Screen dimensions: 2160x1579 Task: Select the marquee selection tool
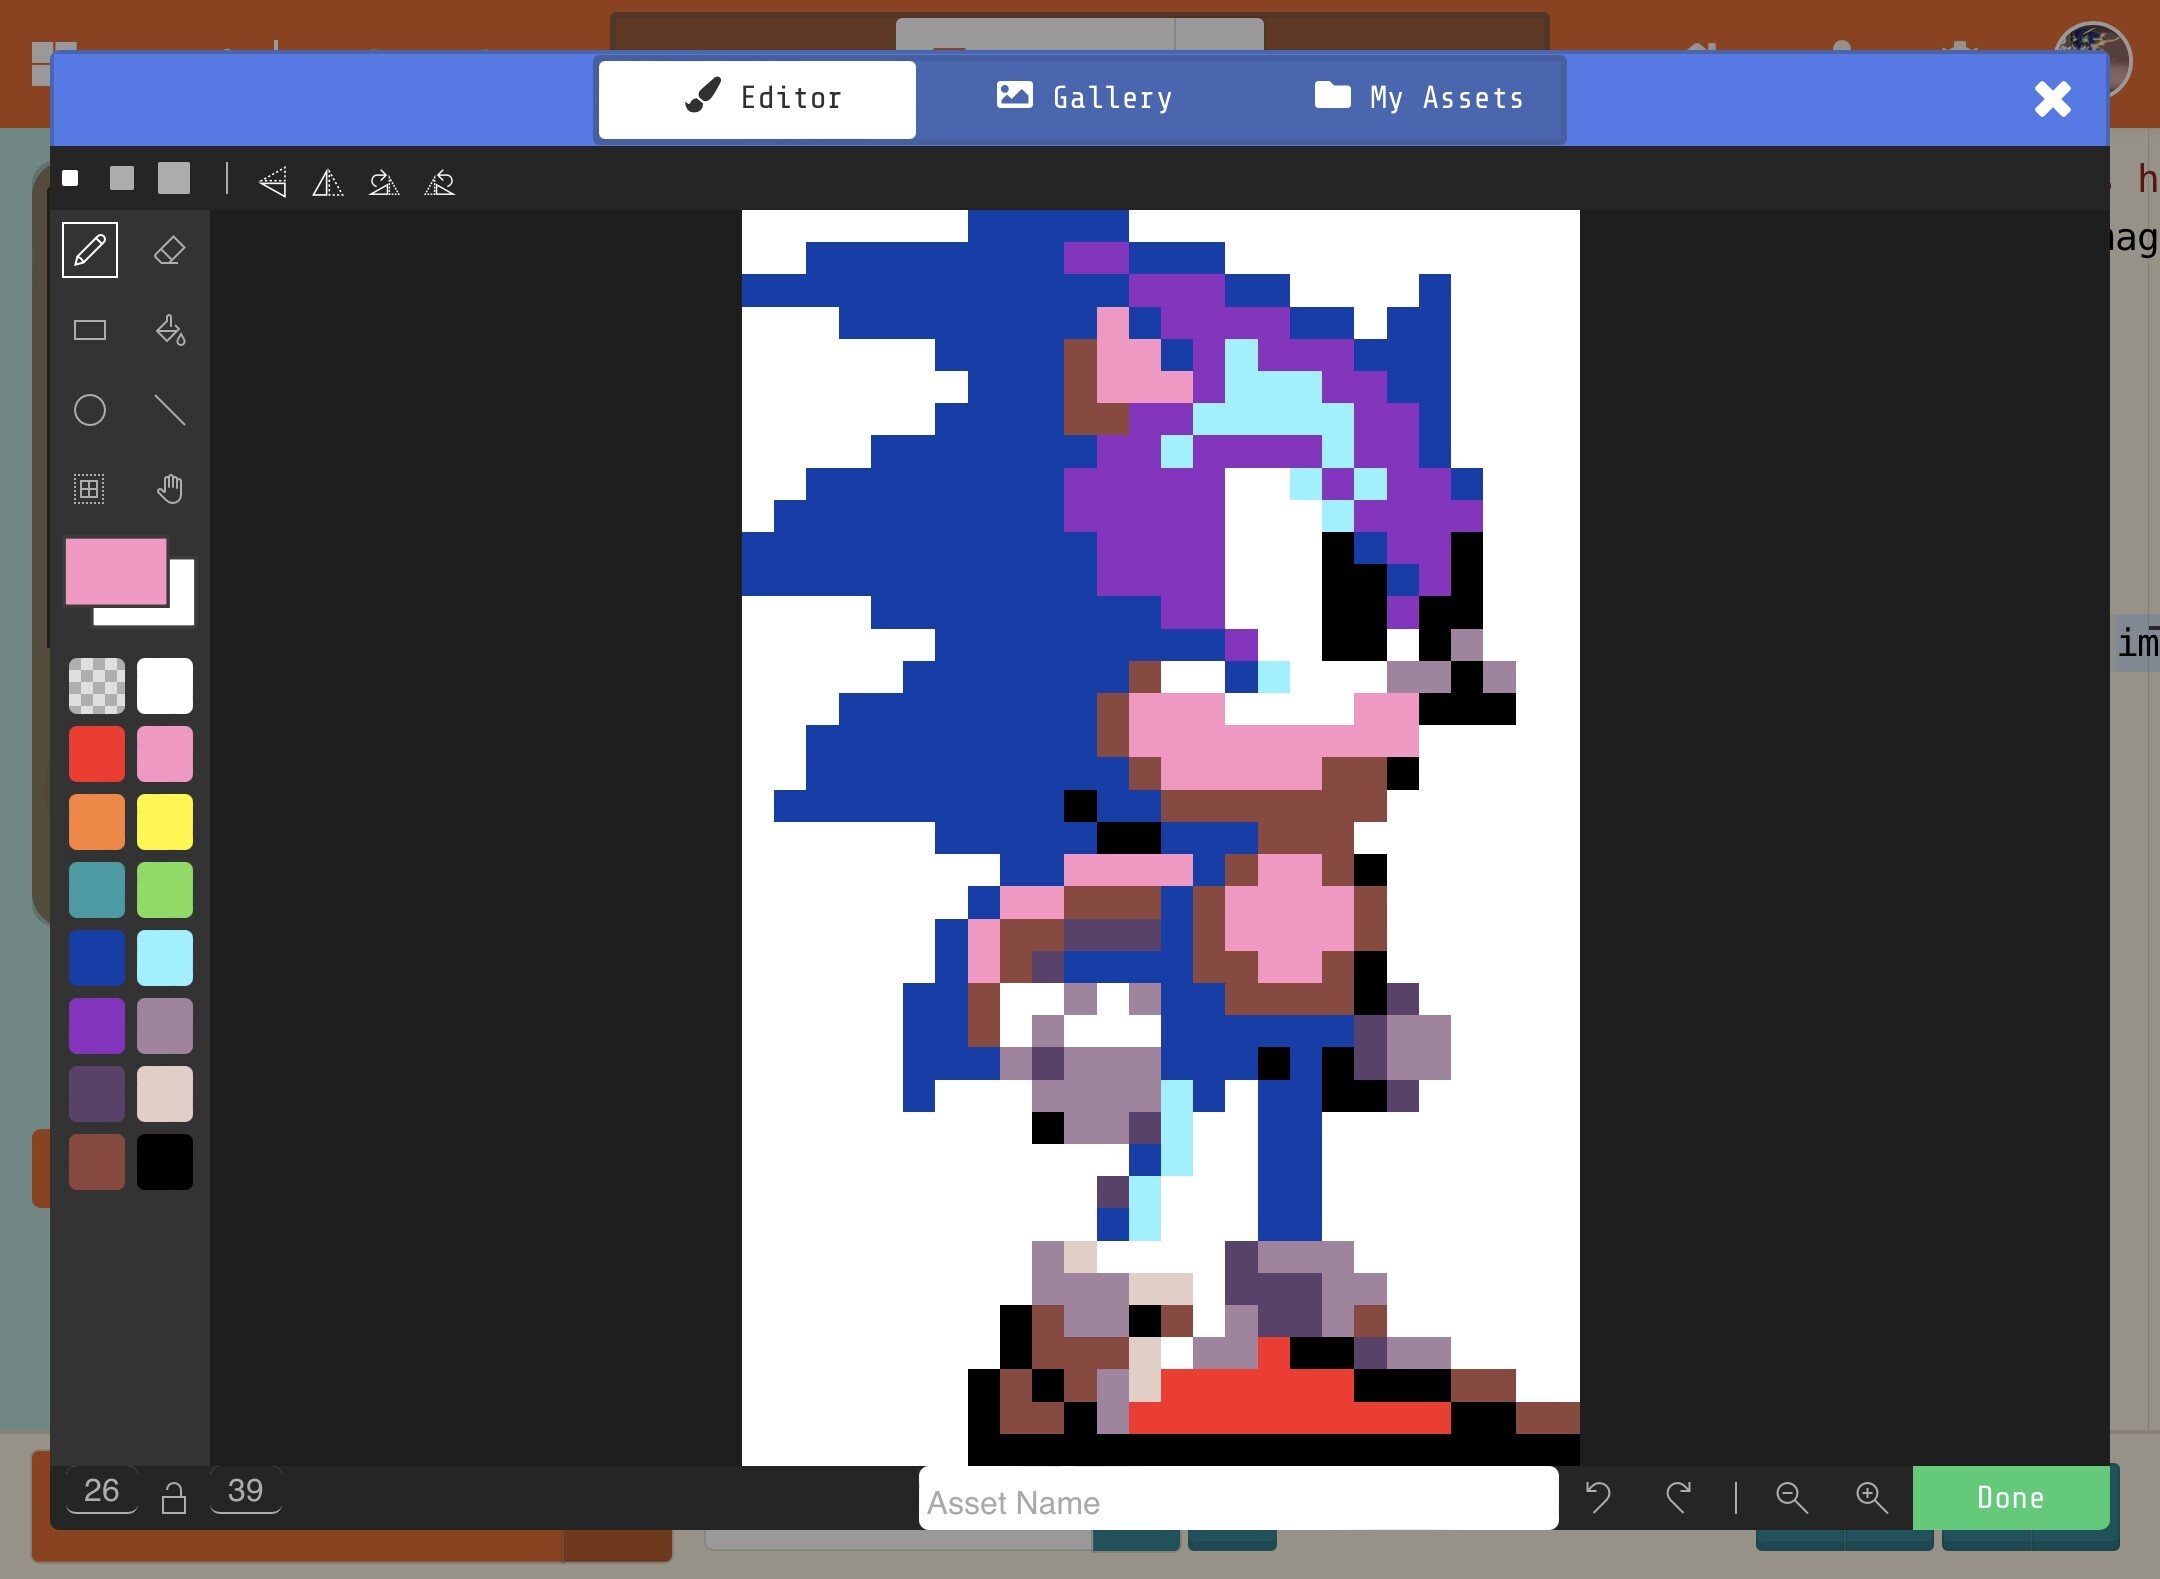point(90,489)
